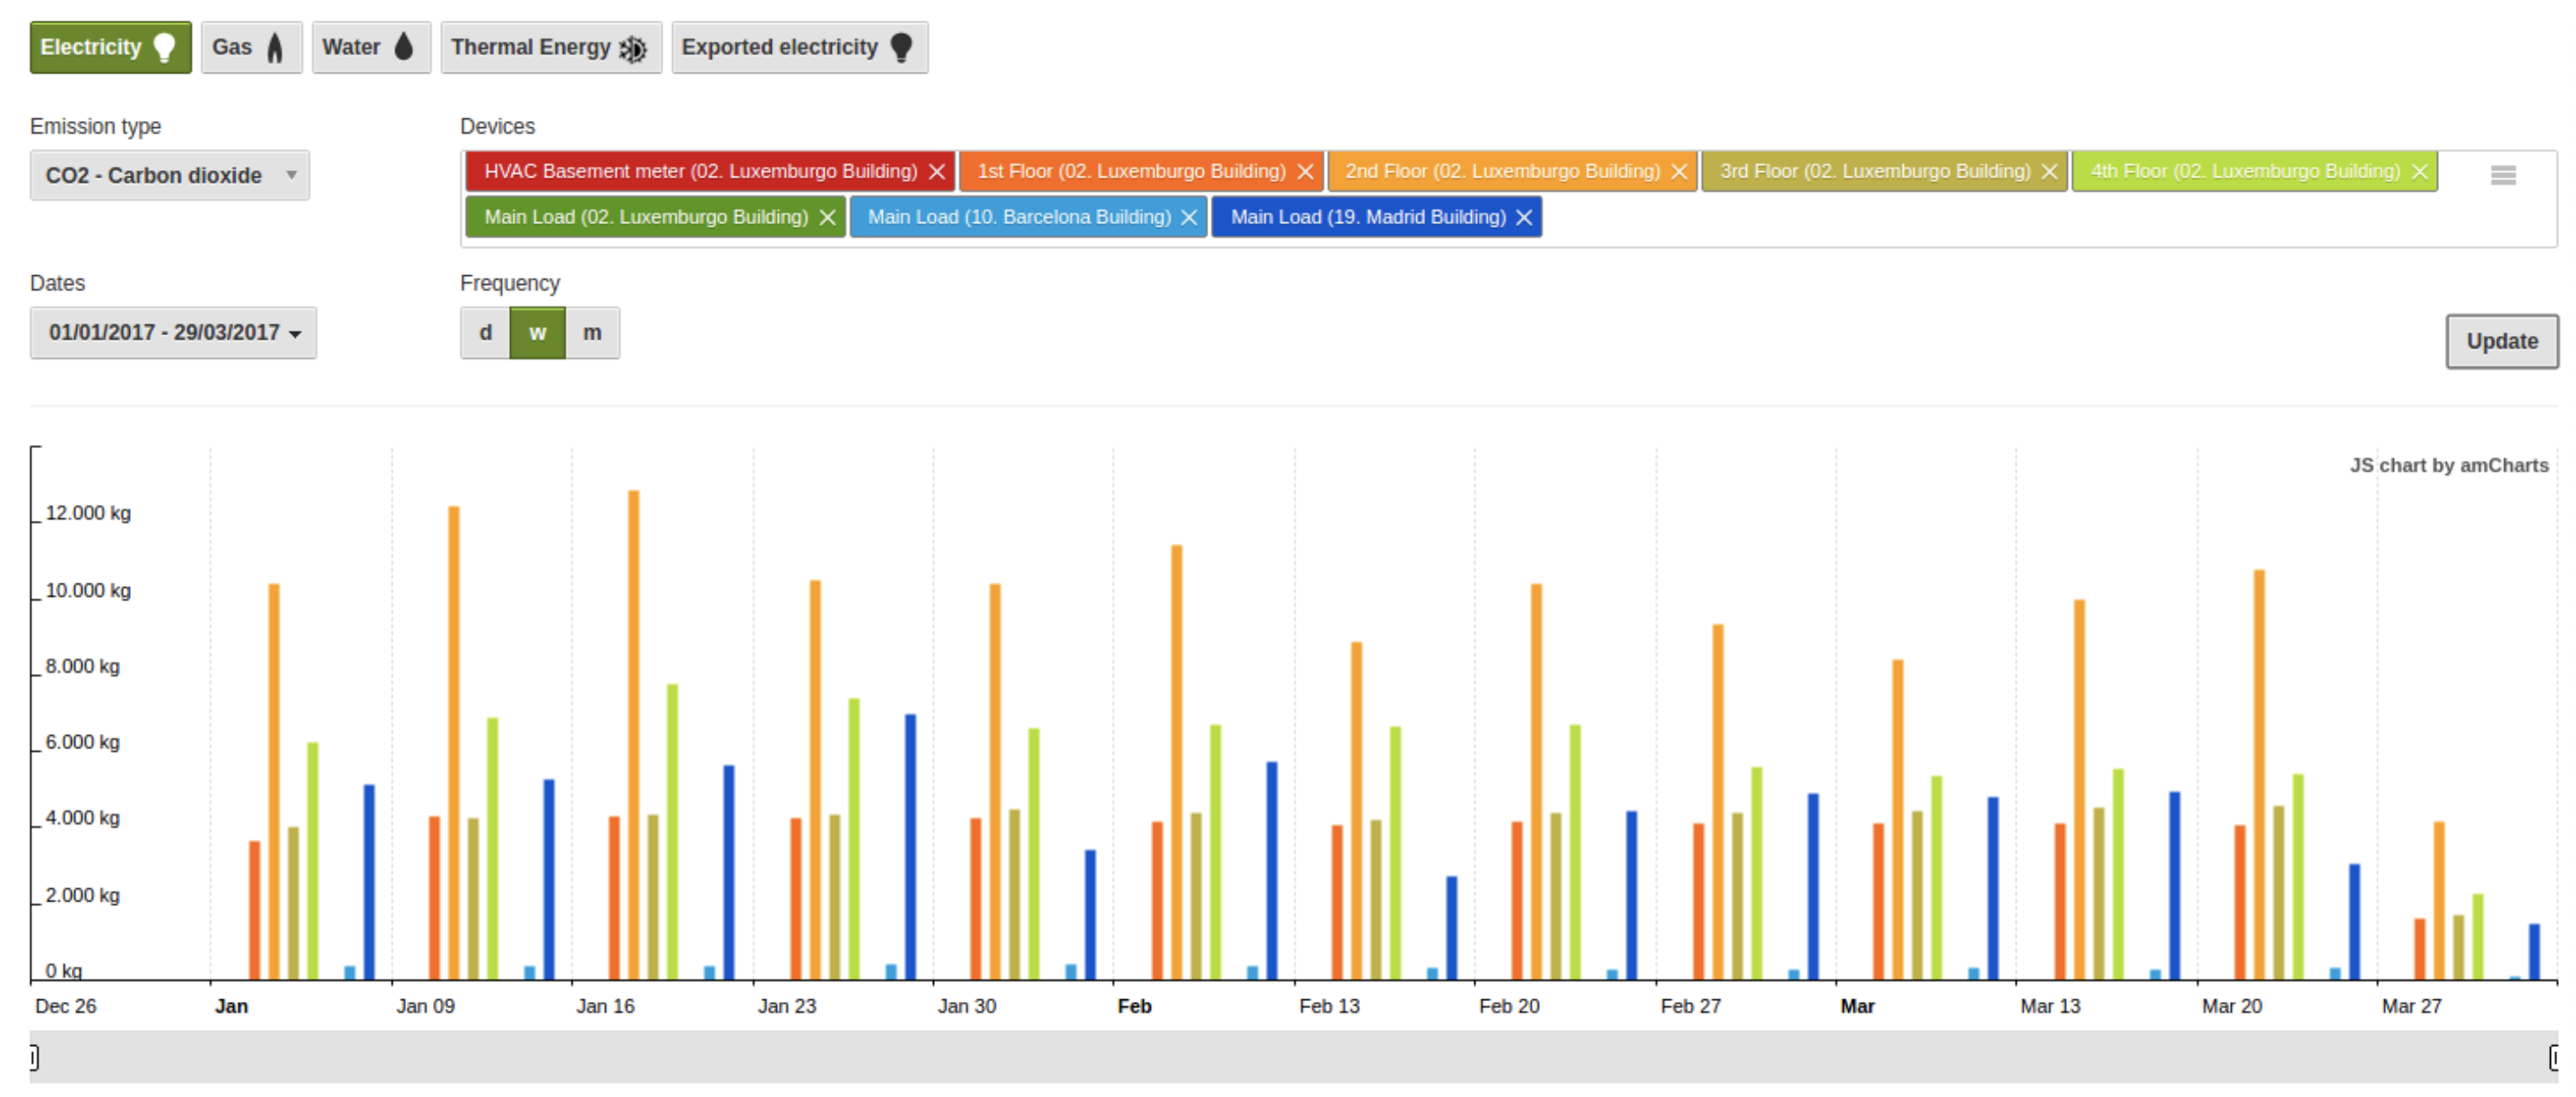2576x1097 pixels.
Task: Set frequency to daily (d)
Action: [485, 333]
